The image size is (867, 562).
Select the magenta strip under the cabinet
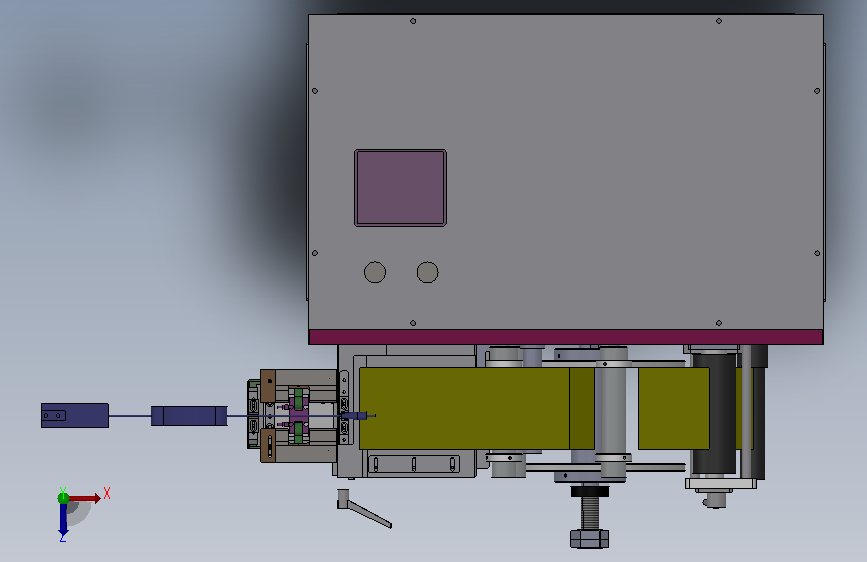click(566, 337)
